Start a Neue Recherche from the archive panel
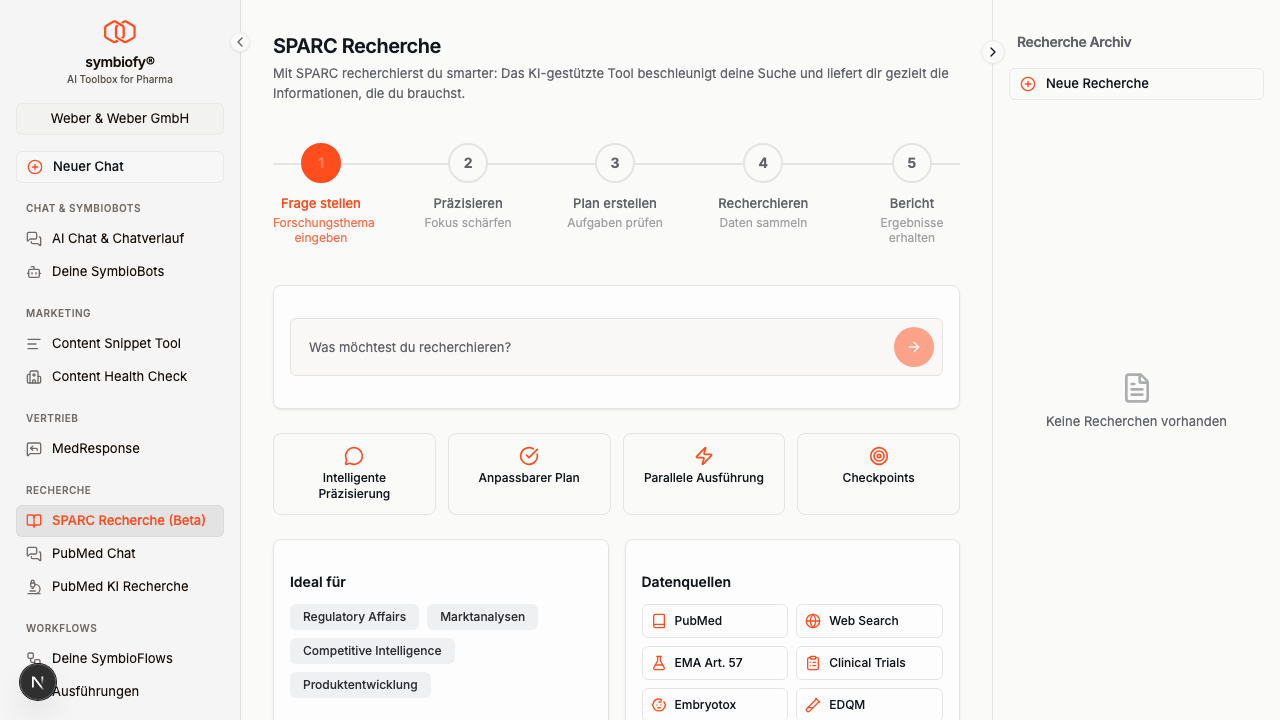The image size is (1280, 720). point(1135,84)
